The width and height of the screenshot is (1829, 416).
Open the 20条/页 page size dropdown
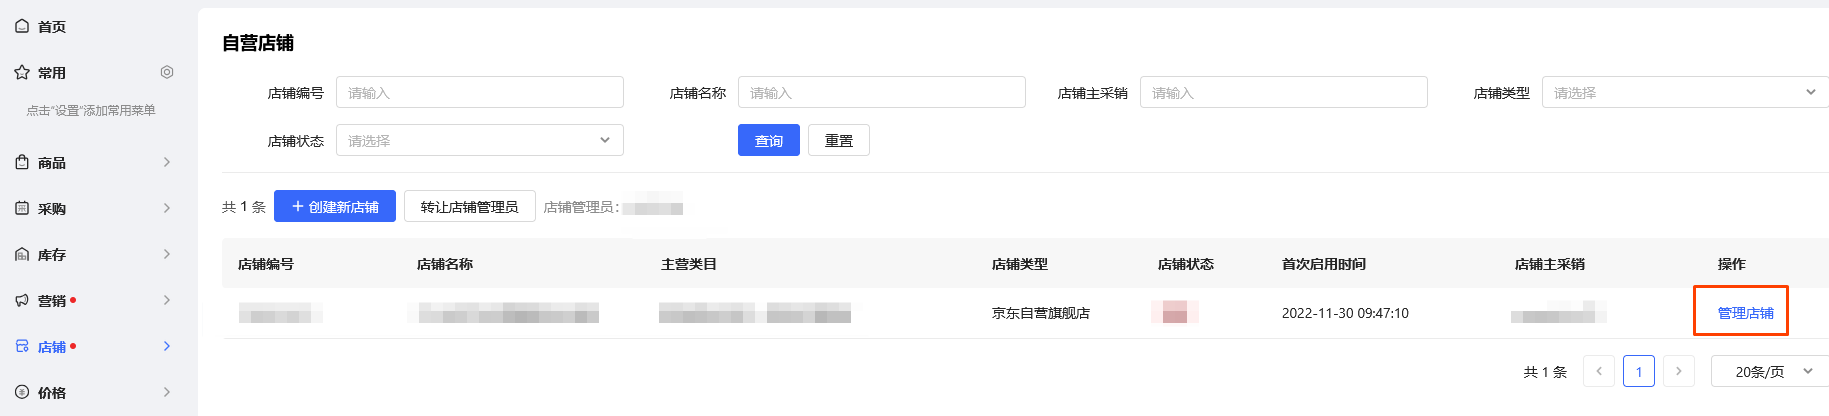(1770, 371)
